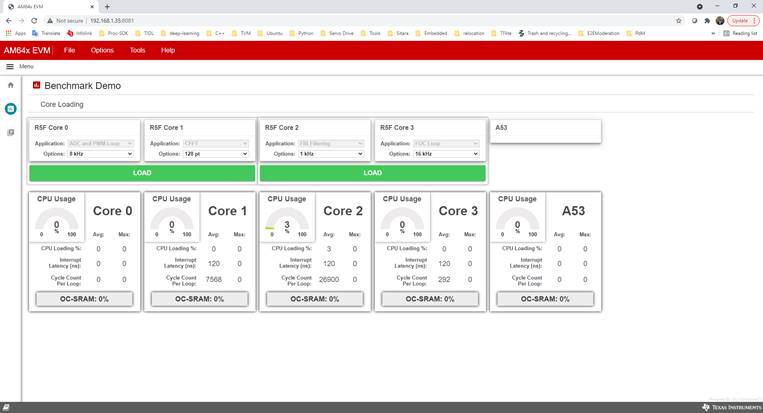The height and width of the screenshot is (413, 763).
Task: Open the Tools menu
Action: pyautogui.click(x=137, y=50)
